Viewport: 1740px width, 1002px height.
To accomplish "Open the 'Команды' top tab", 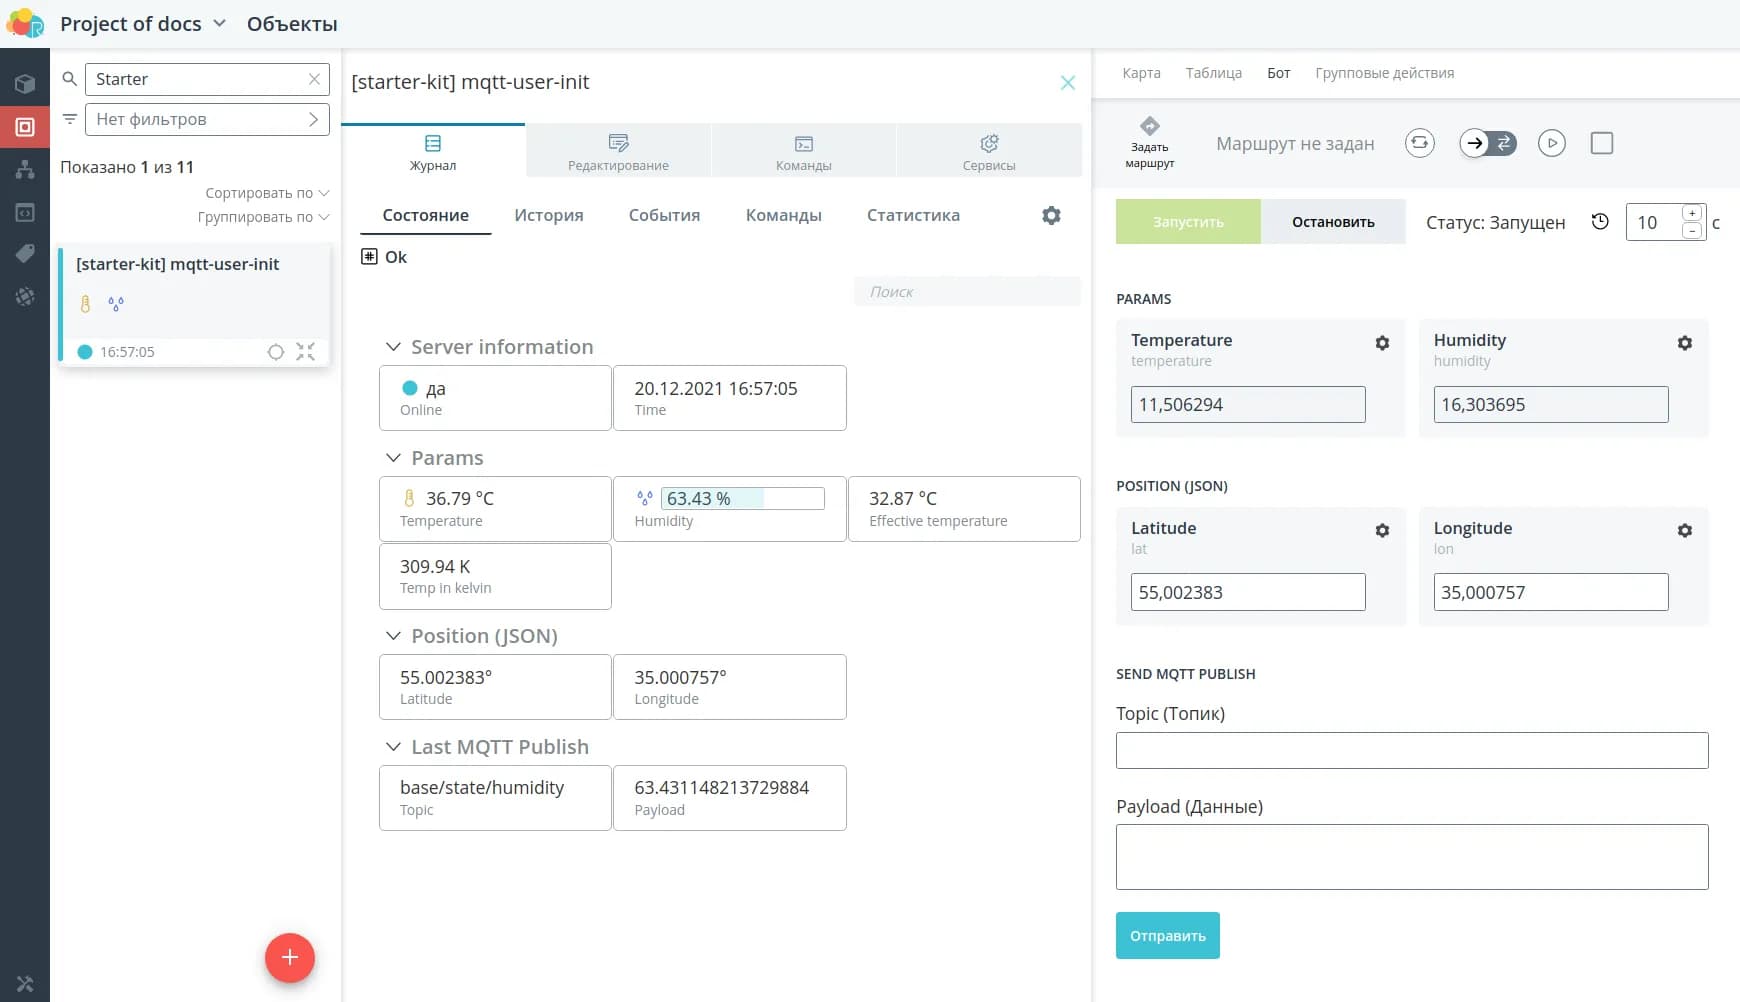I will pyautogui.click(x=803, y=151).
